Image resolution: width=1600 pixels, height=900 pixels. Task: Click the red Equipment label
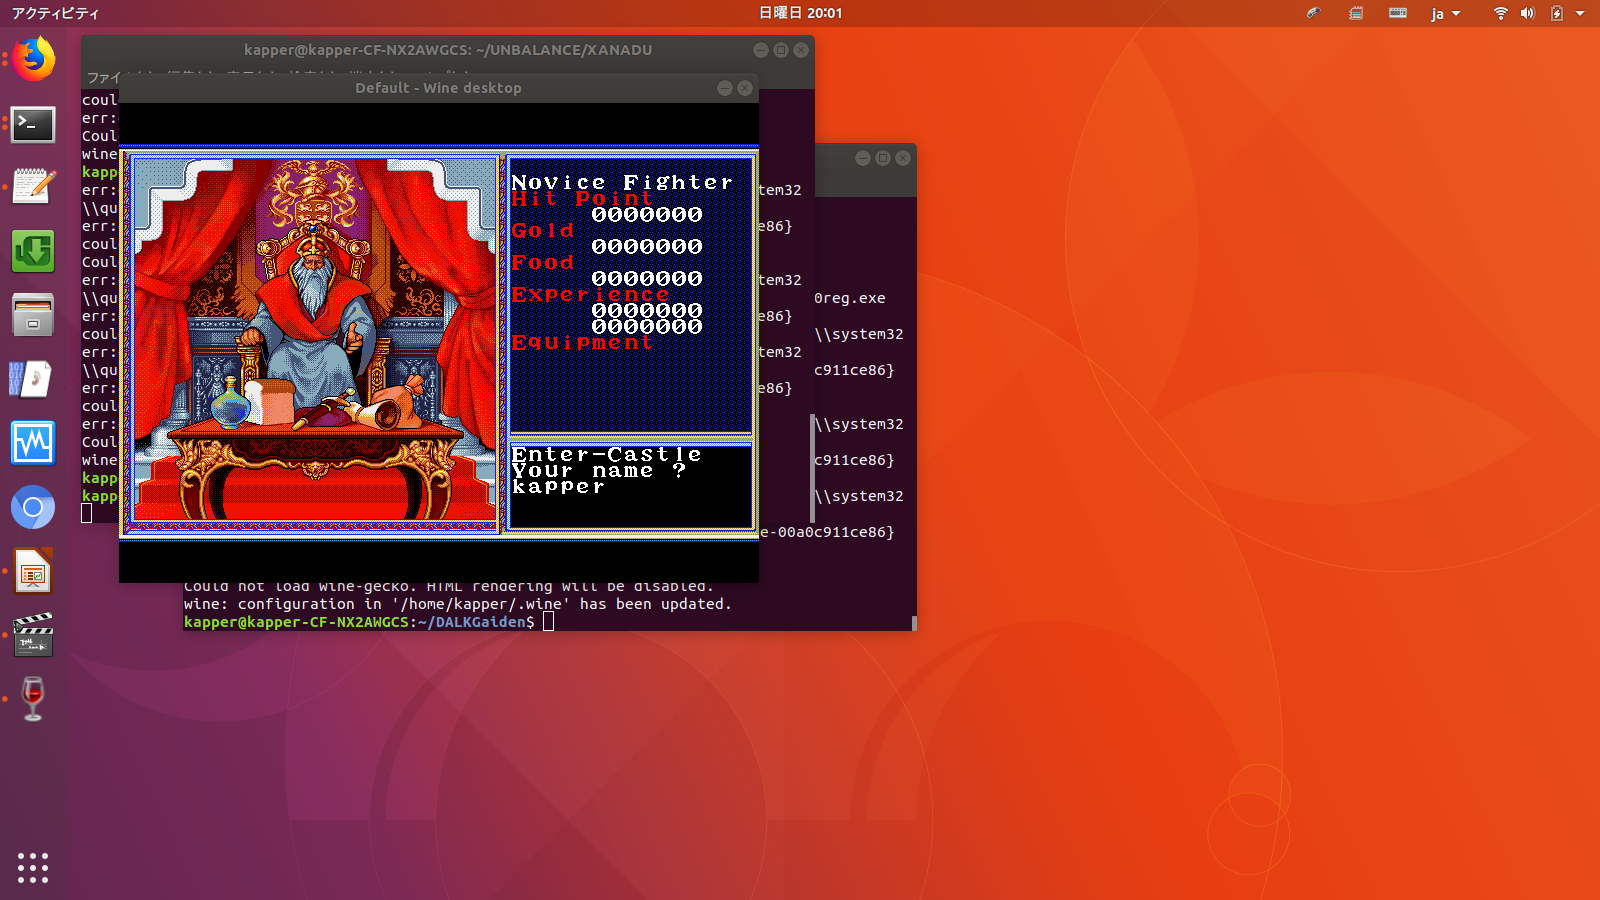[x=582, y=342]
